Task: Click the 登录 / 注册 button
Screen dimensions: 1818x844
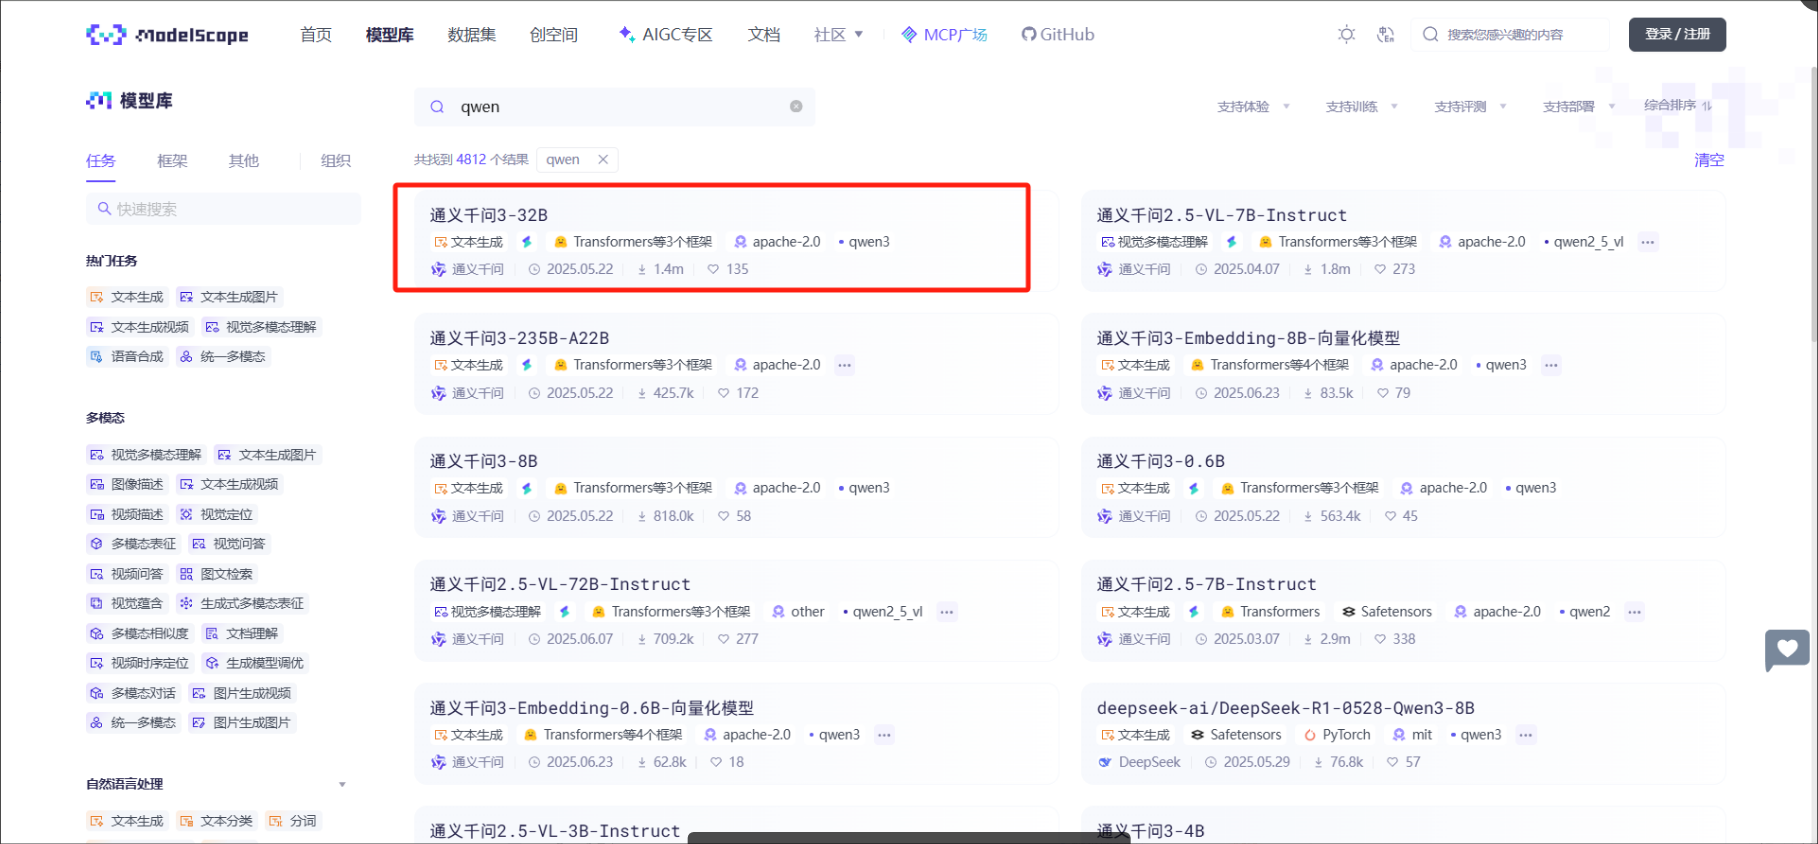Action: point(1677,34)
